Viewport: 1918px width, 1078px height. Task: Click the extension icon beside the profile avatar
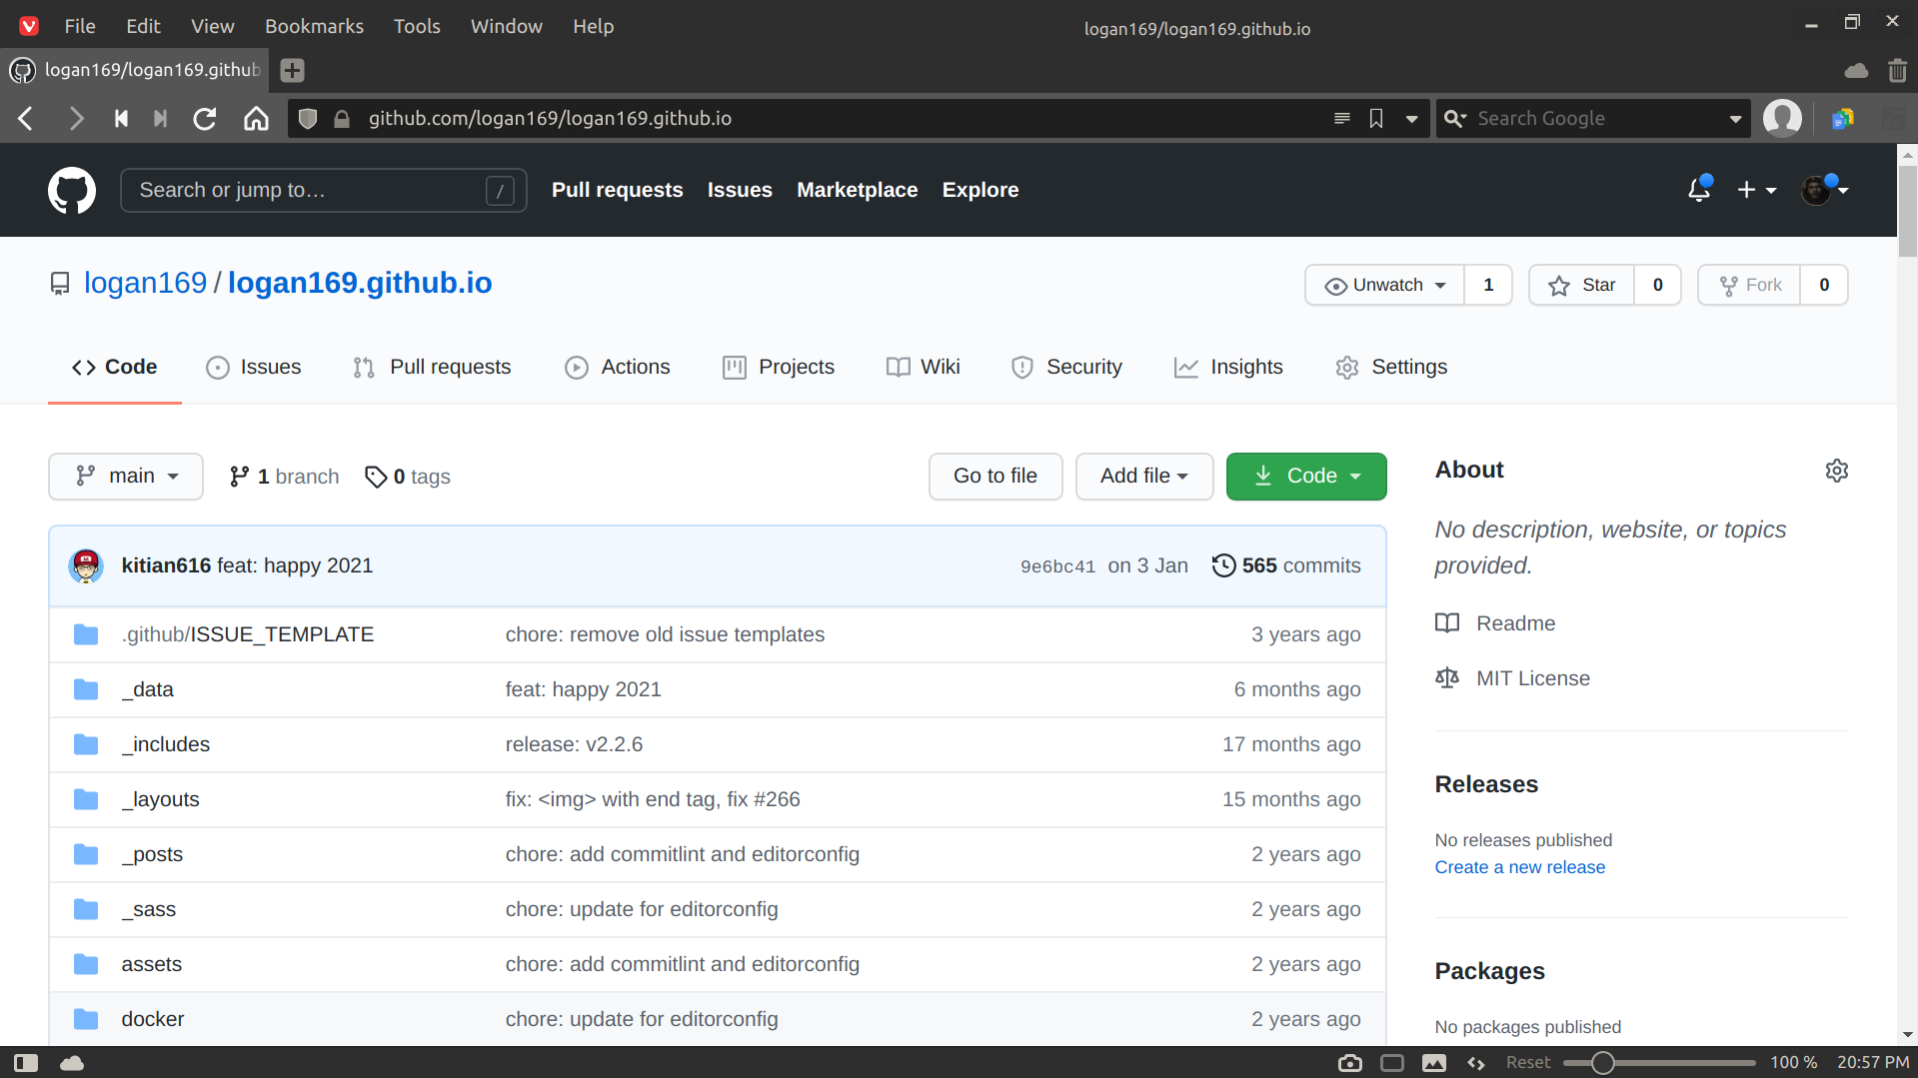click(1842, 119)
